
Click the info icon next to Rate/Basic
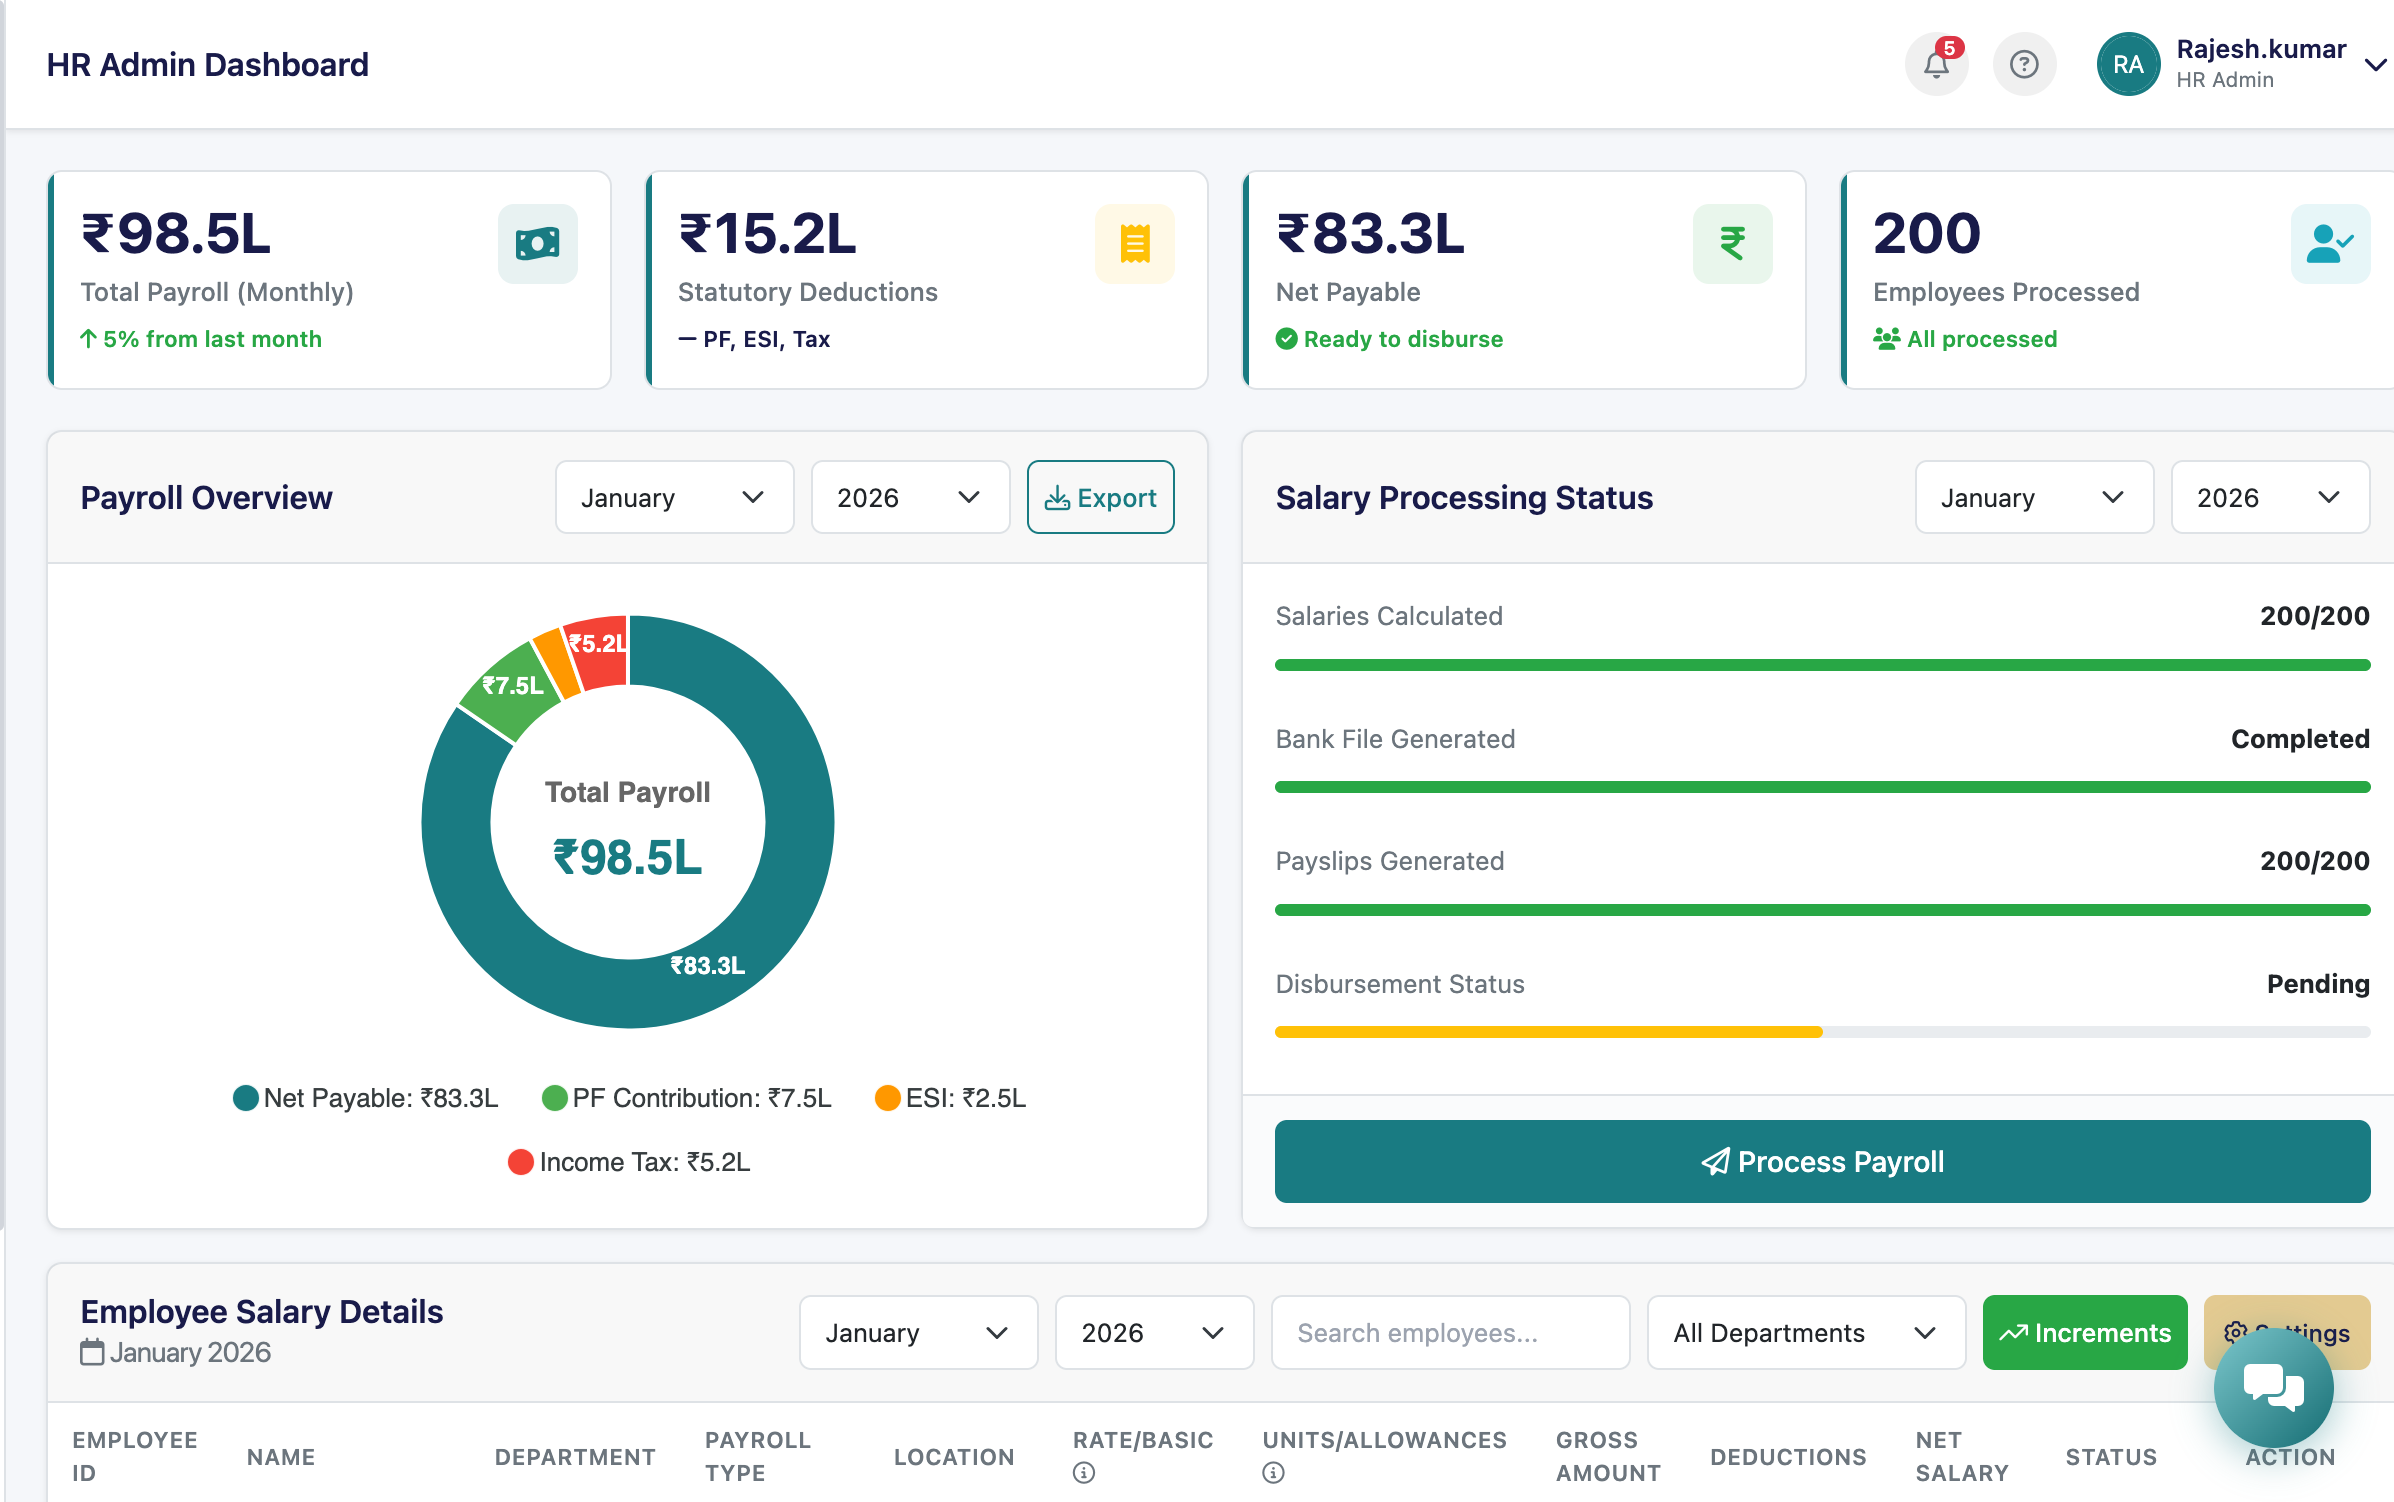(1083, 1472)
